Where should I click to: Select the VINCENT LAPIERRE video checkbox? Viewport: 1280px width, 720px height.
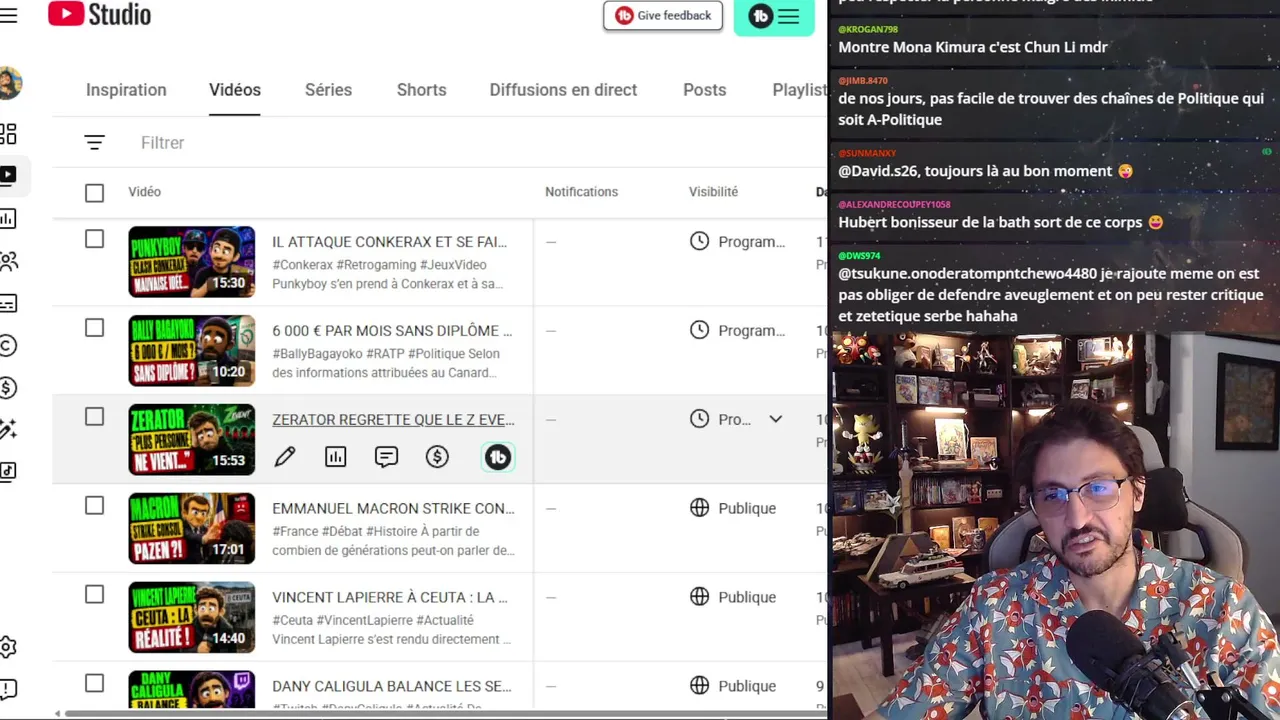pos(94,595)
